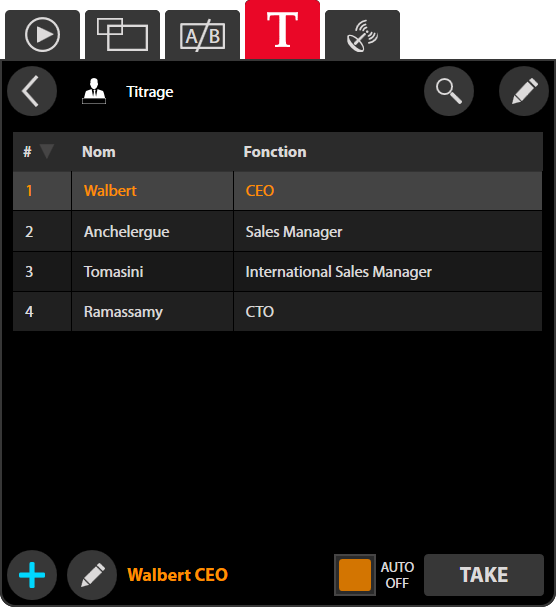Screen dimensions: 556x607
Task: Click the AUTO OFF label
Action: (397, 575)
